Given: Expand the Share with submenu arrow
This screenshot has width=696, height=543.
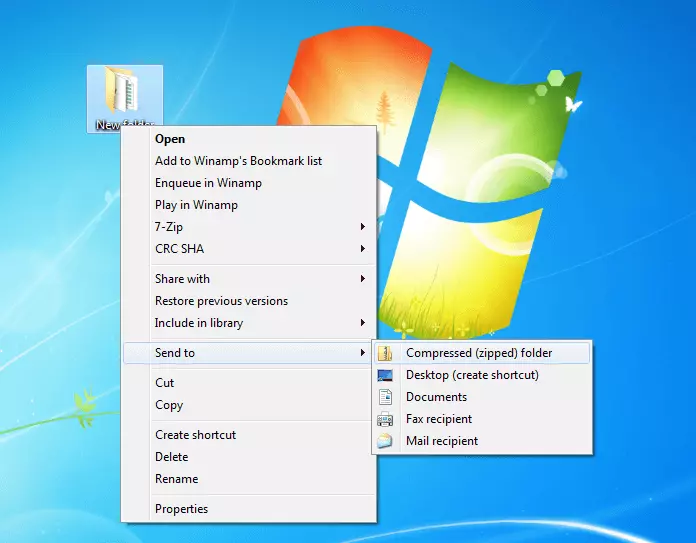Looking at the screenshot, I should [x=363, y=279].
